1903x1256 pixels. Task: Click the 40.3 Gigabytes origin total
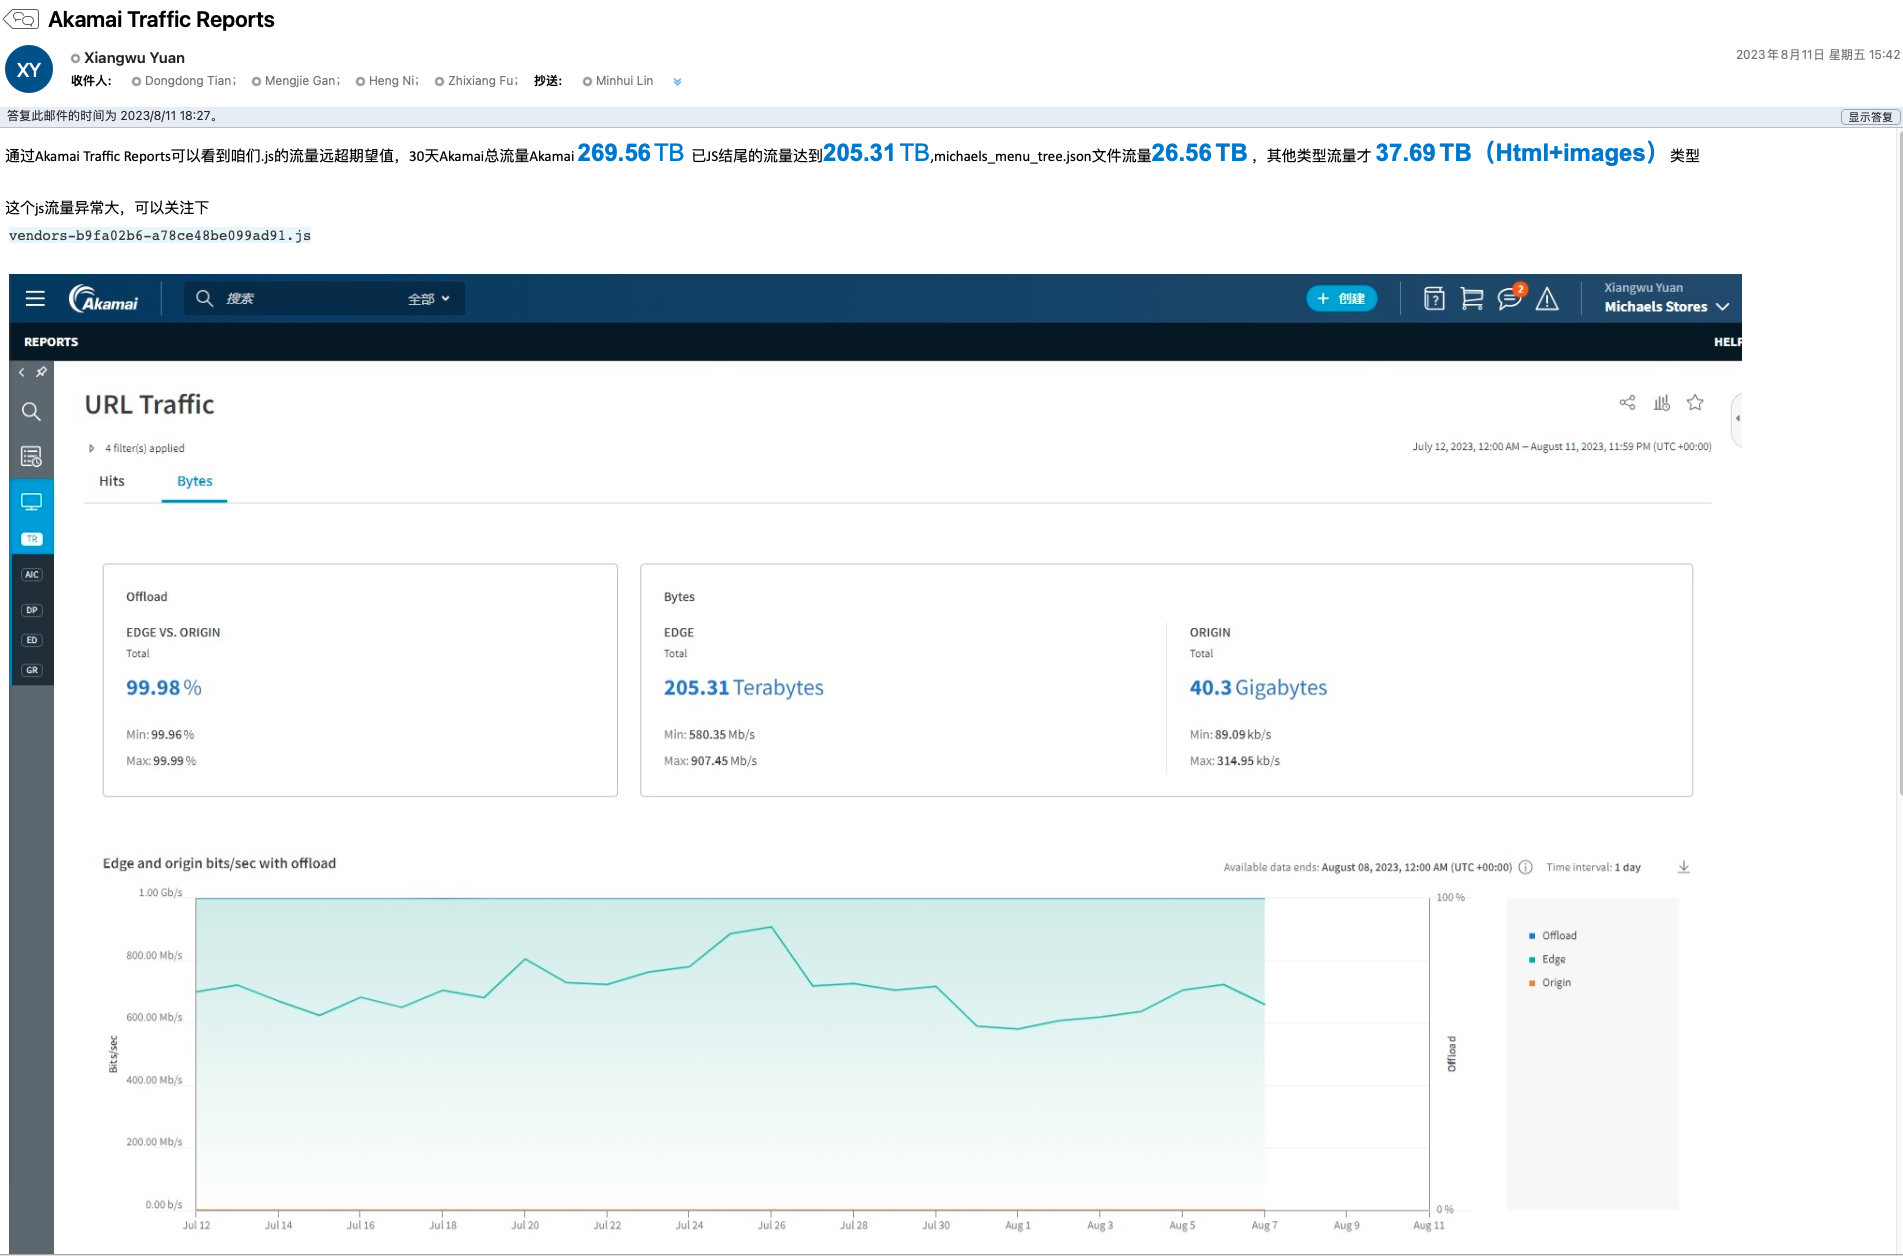click(1258, 688)
